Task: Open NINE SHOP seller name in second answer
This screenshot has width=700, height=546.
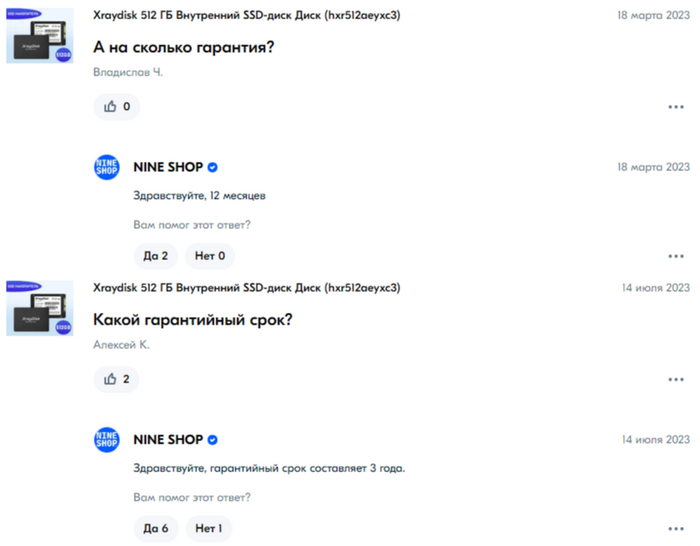Action: click(167, 440)
